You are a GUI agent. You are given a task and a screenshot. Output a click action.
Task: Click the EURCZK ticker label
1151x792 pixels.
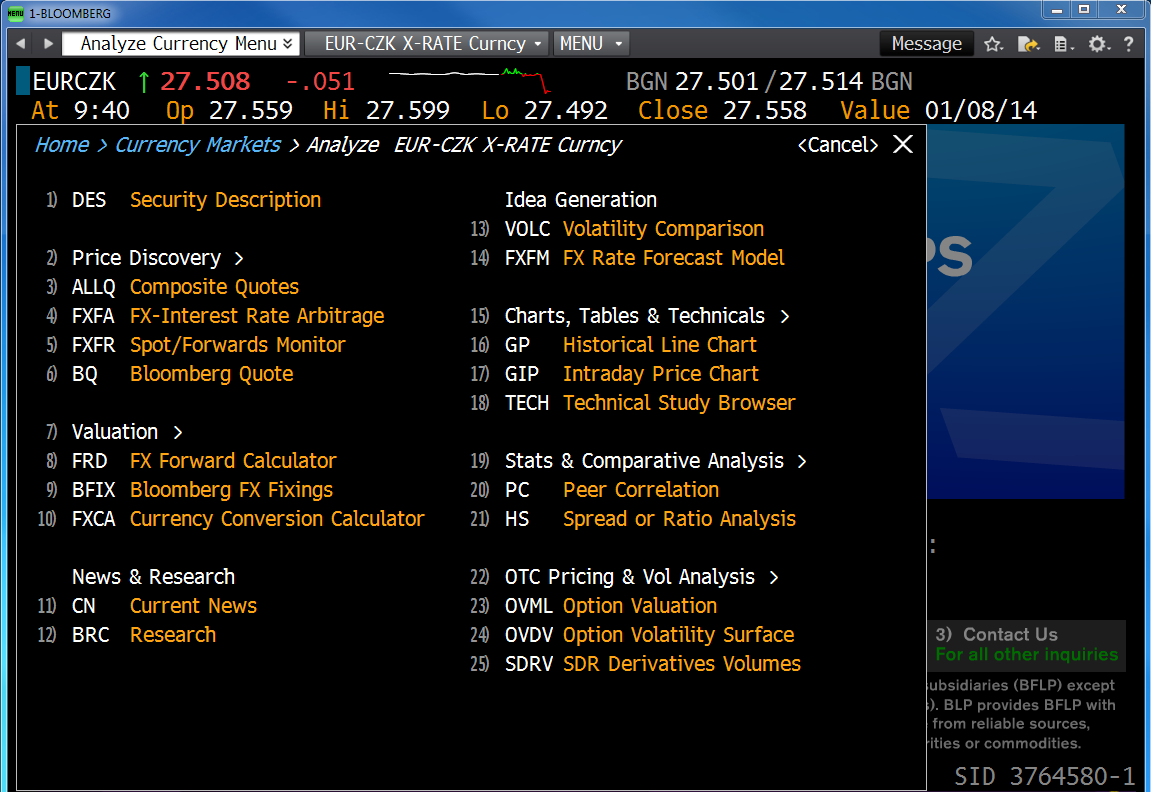[74, 81]
